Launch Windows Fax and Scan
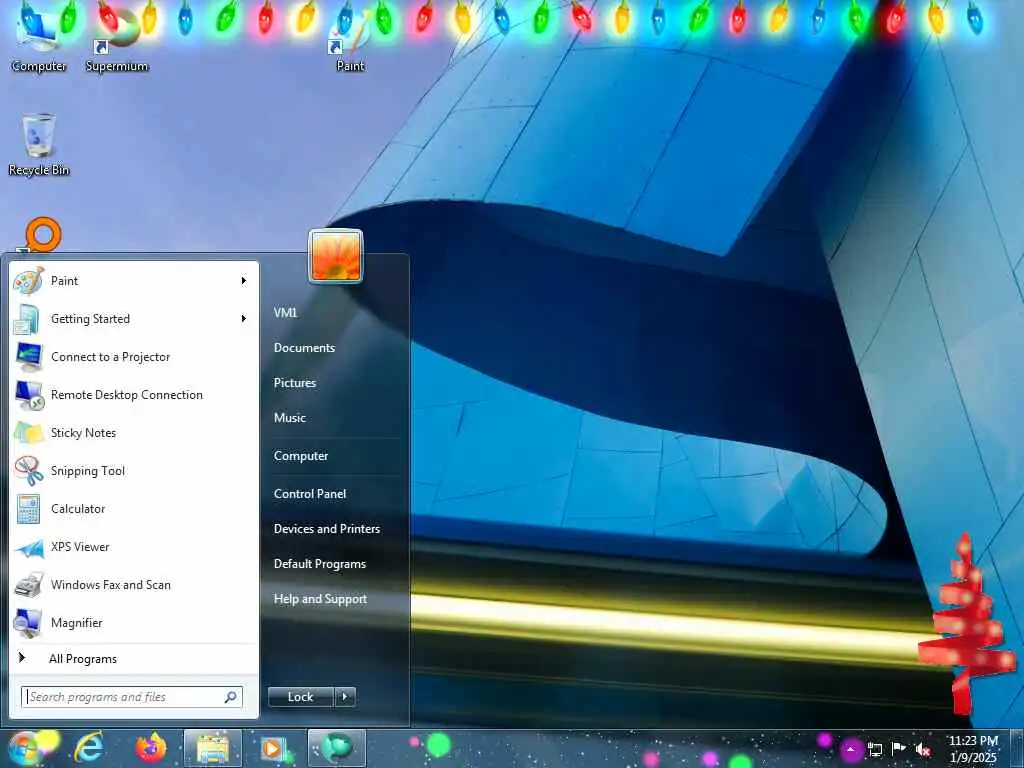This screenshot has width=1024, height=768. [134, 584]
